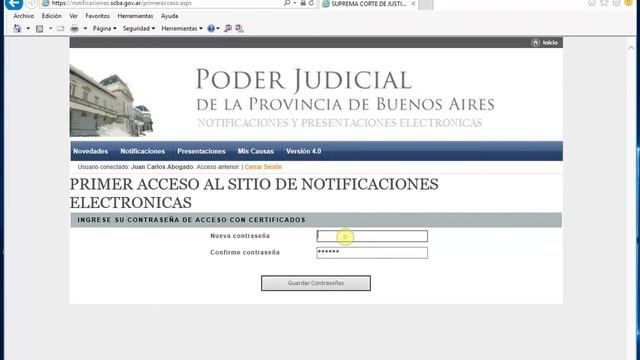Click the browser forward arrow button
This screenshot has height=360, width=640.
click(31, 3)
